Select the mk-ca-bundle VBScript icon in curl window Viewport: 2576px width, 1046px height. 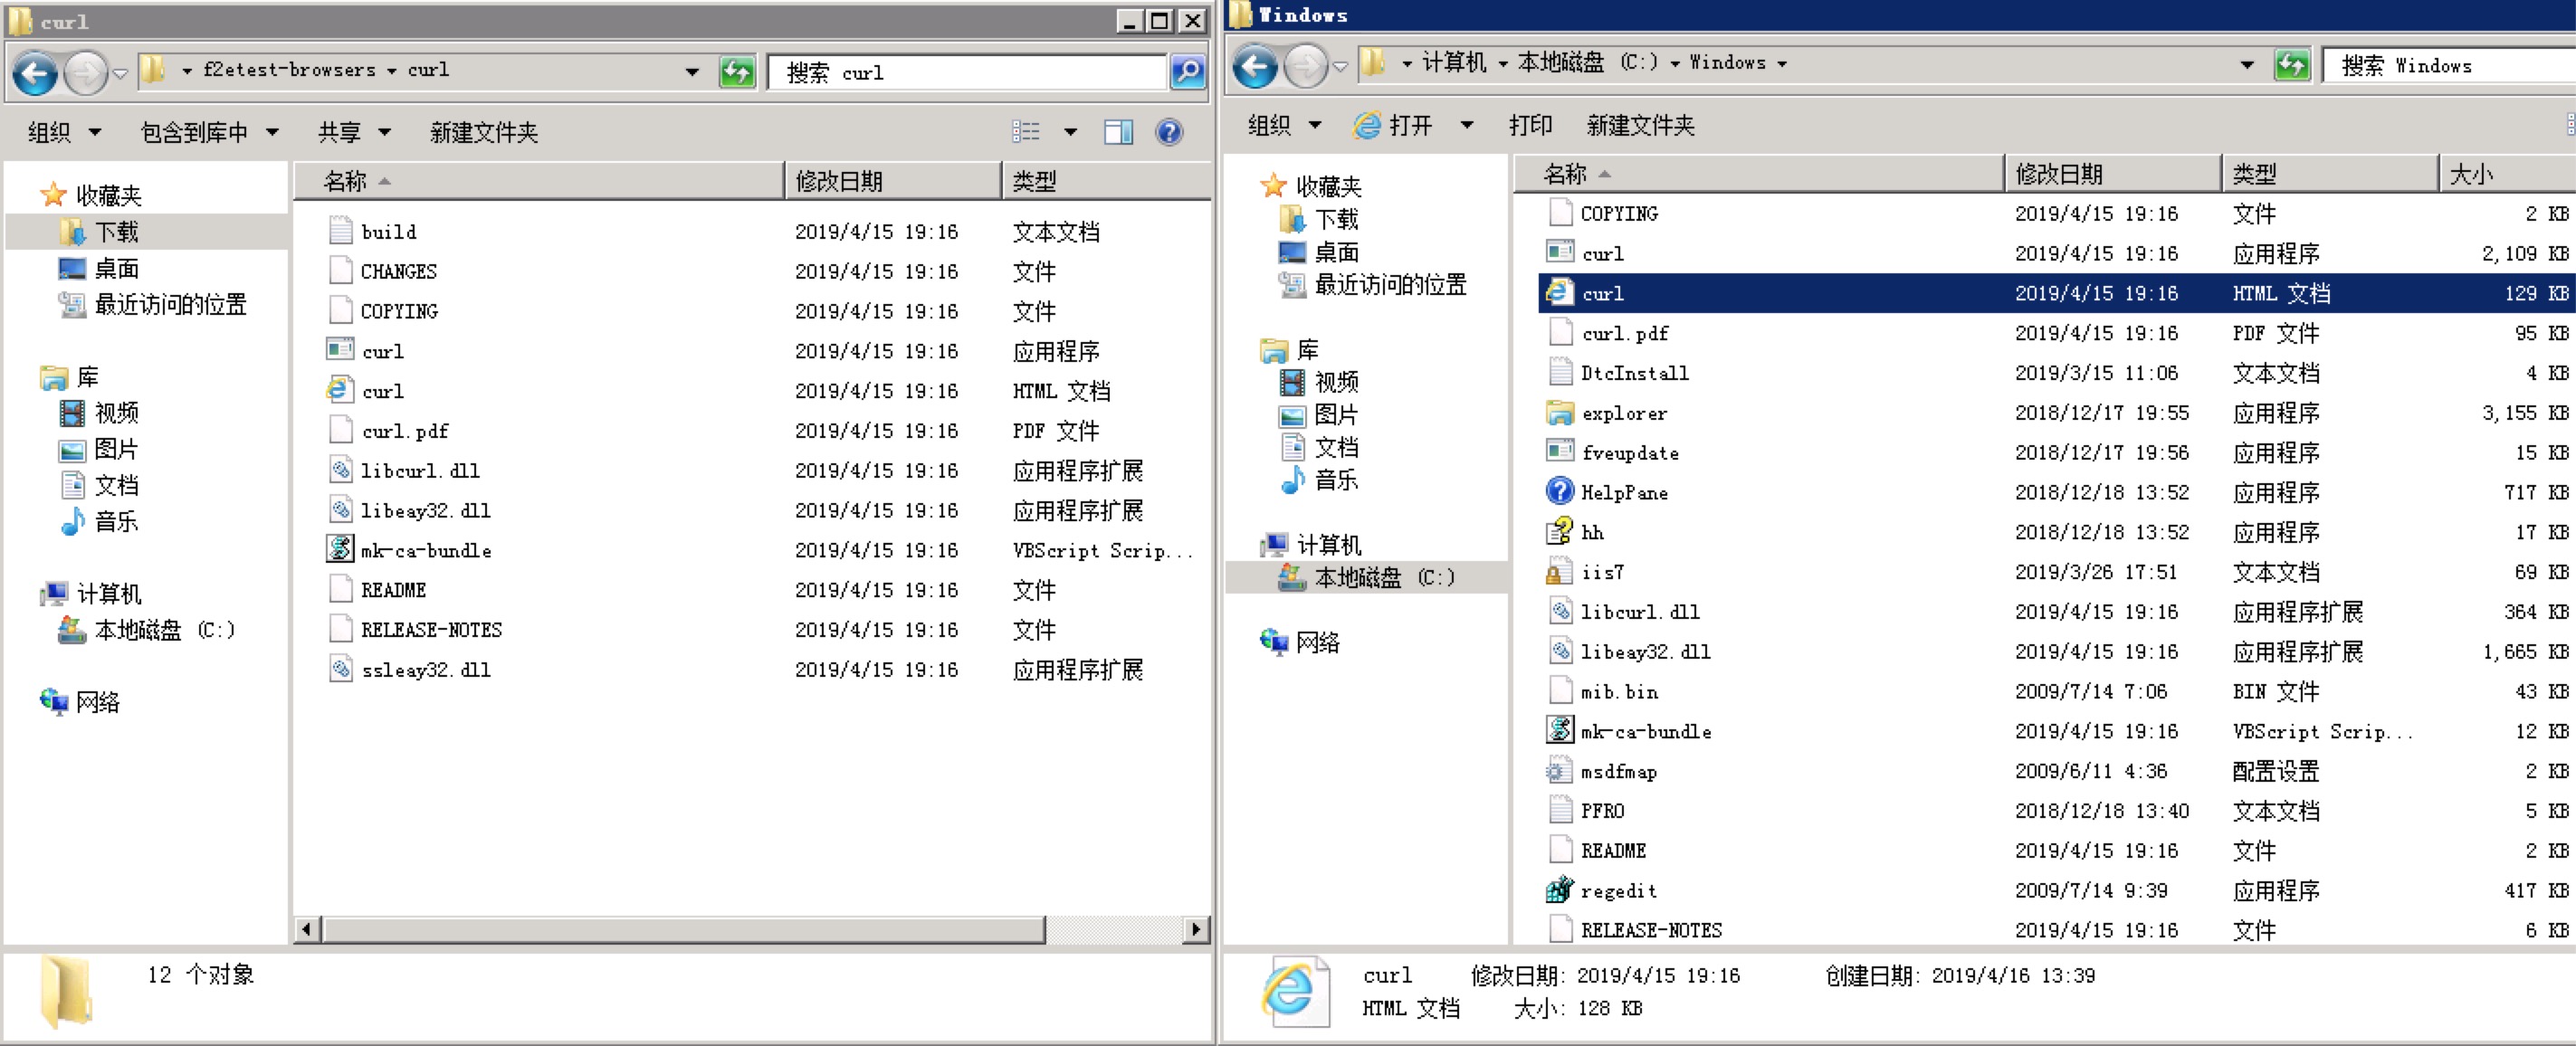pyautogui.click(x=340, y=549)
